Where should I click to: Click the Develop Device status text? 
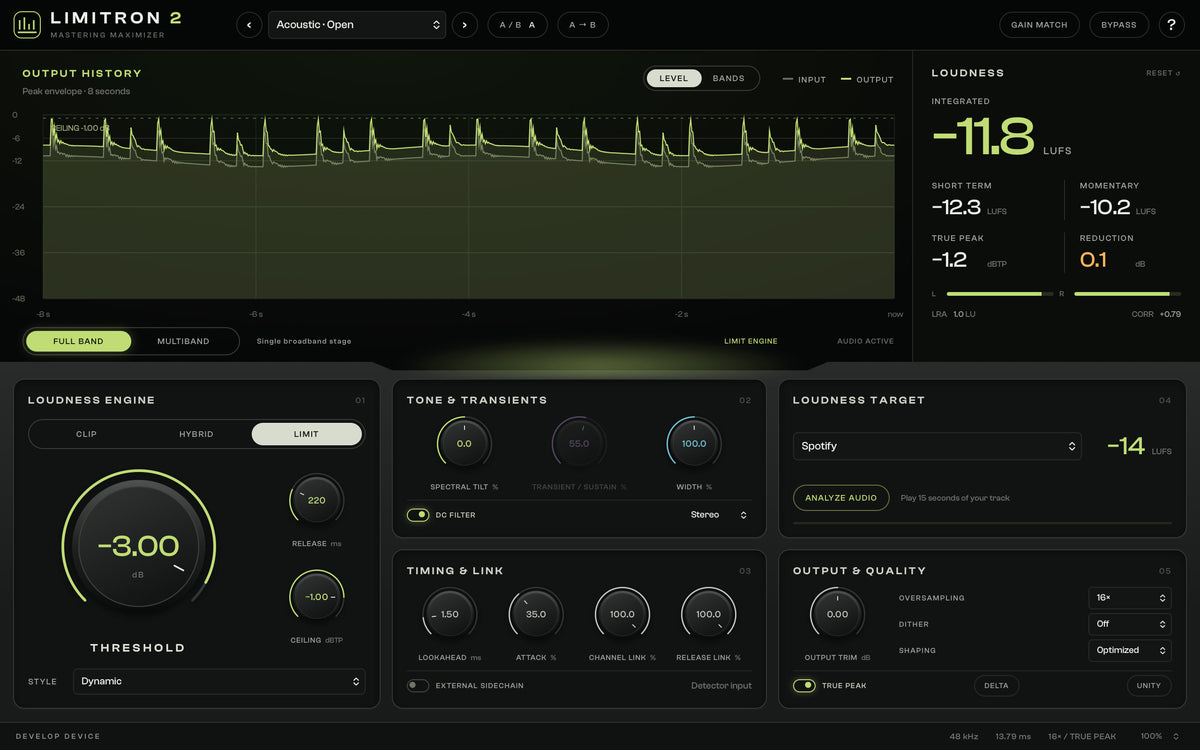pyautogui.click(x=58, y=737)
